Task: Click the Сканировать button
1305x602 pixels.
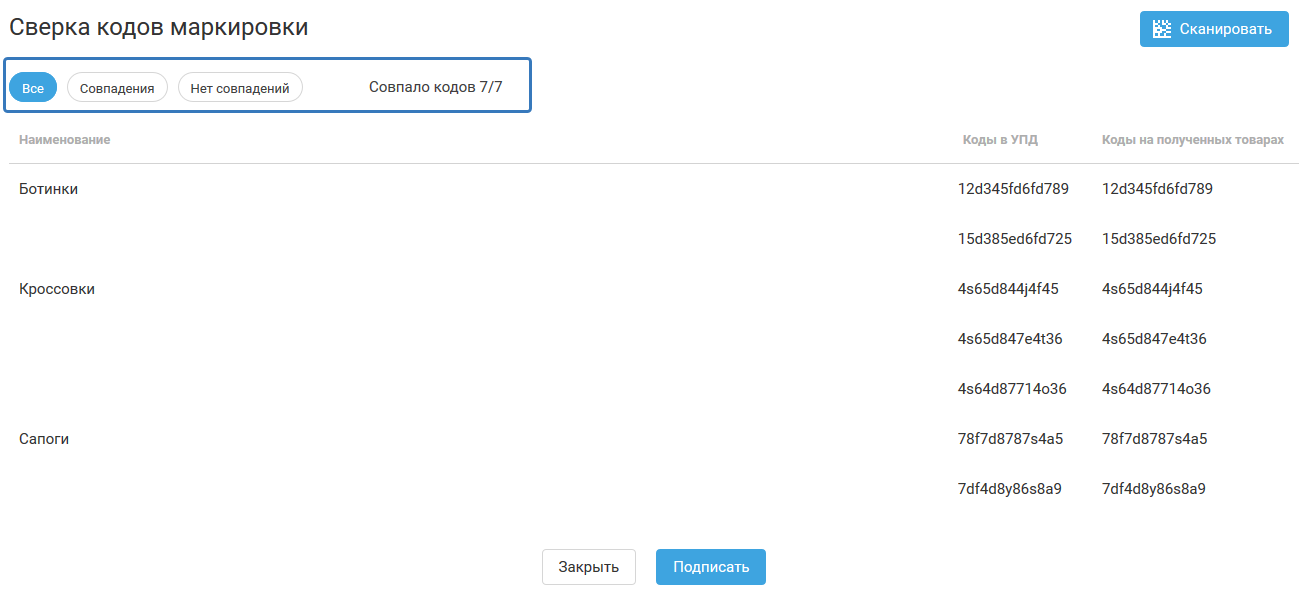Action: pyautogui.click(x=1214, y=29)
